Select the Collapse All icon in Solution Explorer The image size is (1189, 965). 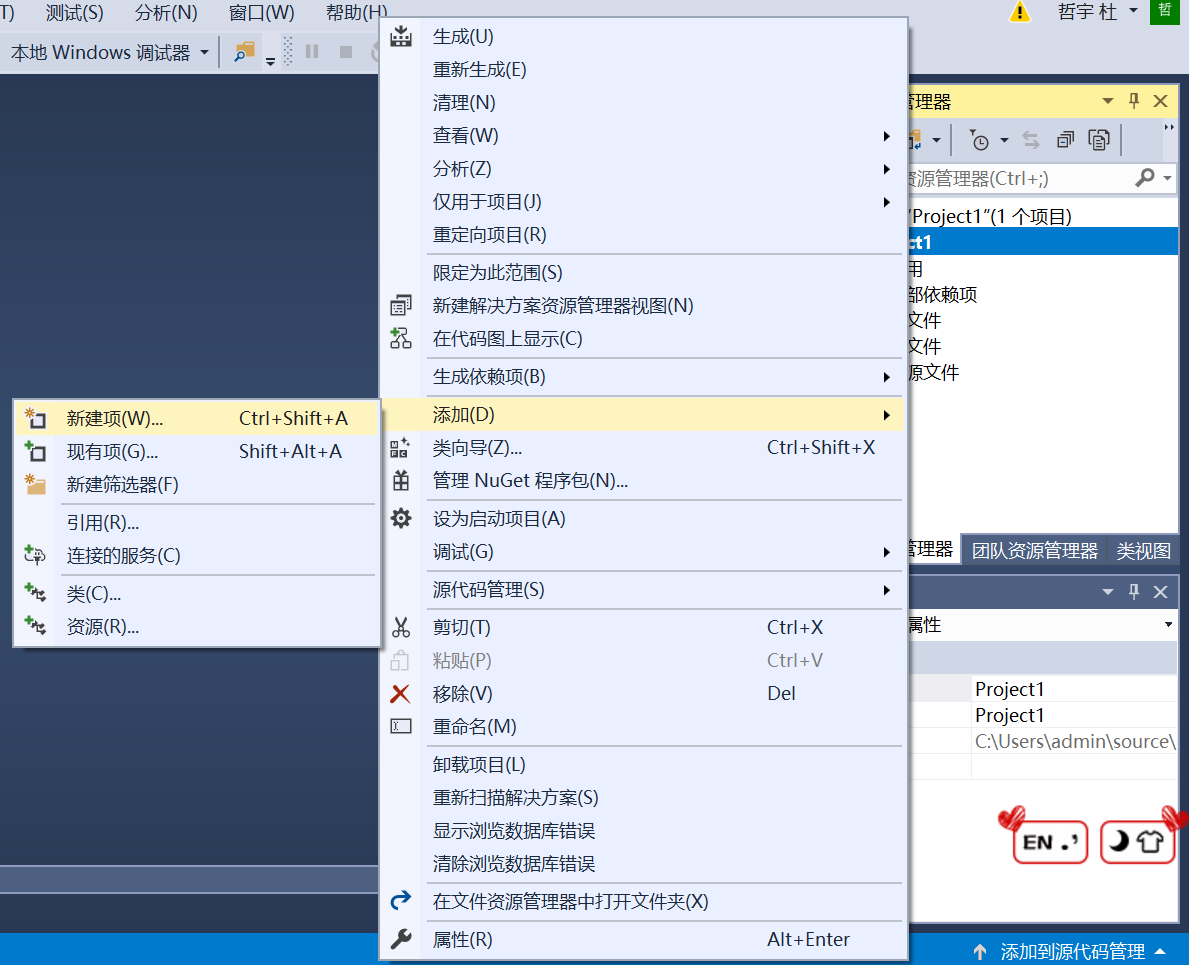tap(1065, 140)
